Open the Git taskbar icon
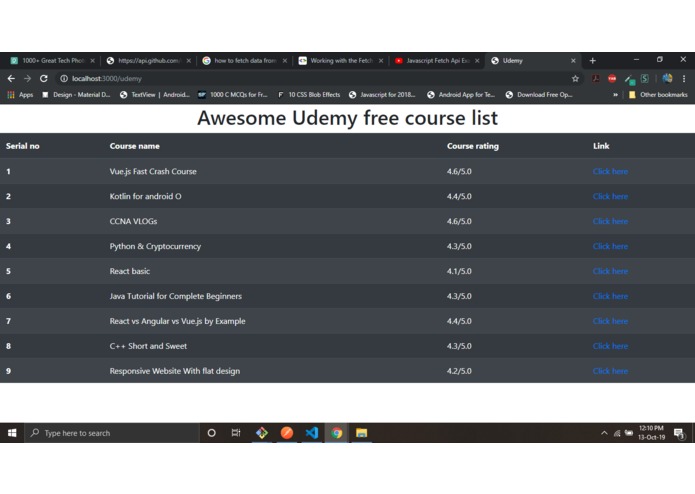The image size is (695, 494). click(262, 433)
